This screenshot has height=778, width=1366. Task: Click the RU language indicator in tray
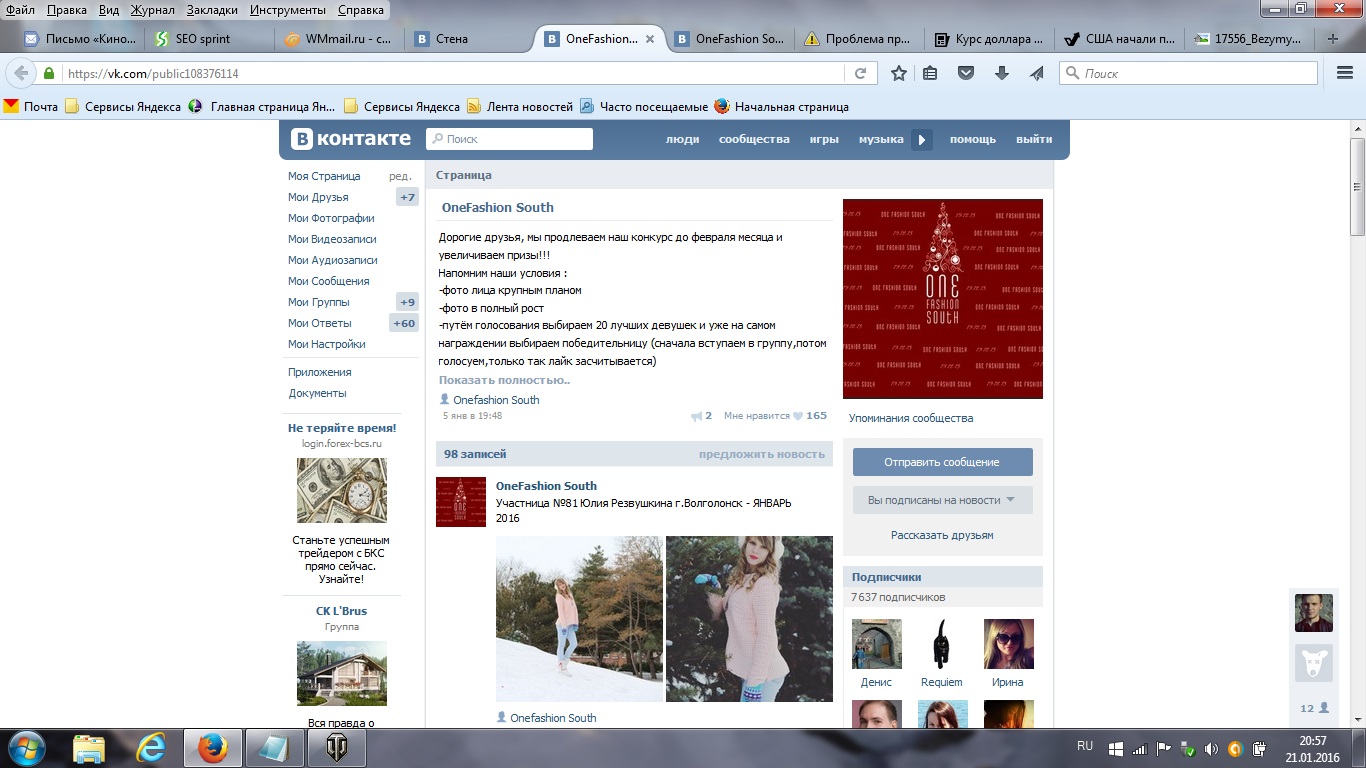coord(1085,746)
